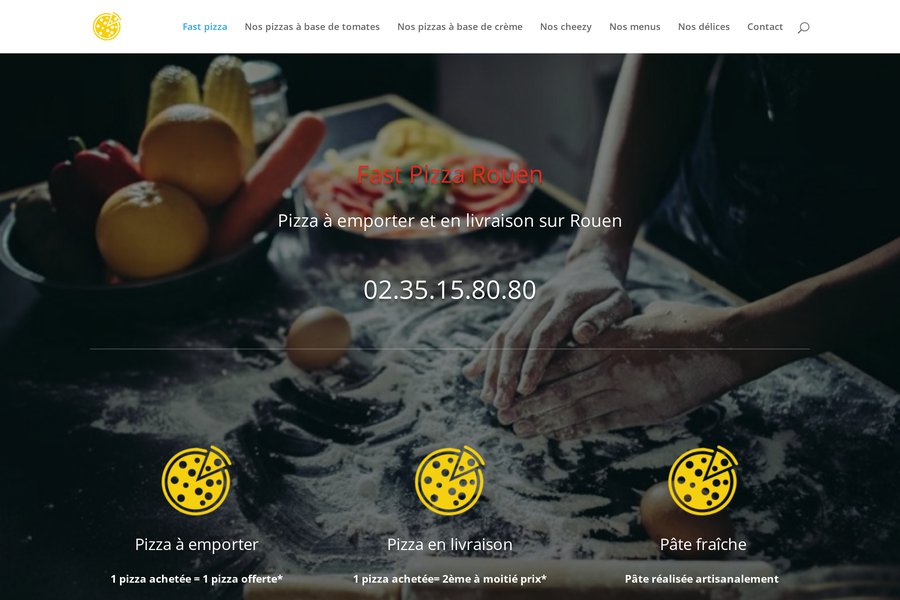The image size is (900, 600).
Task: Click the pizza icon above Pizza en livraison
Action: [x=450, y=481]
